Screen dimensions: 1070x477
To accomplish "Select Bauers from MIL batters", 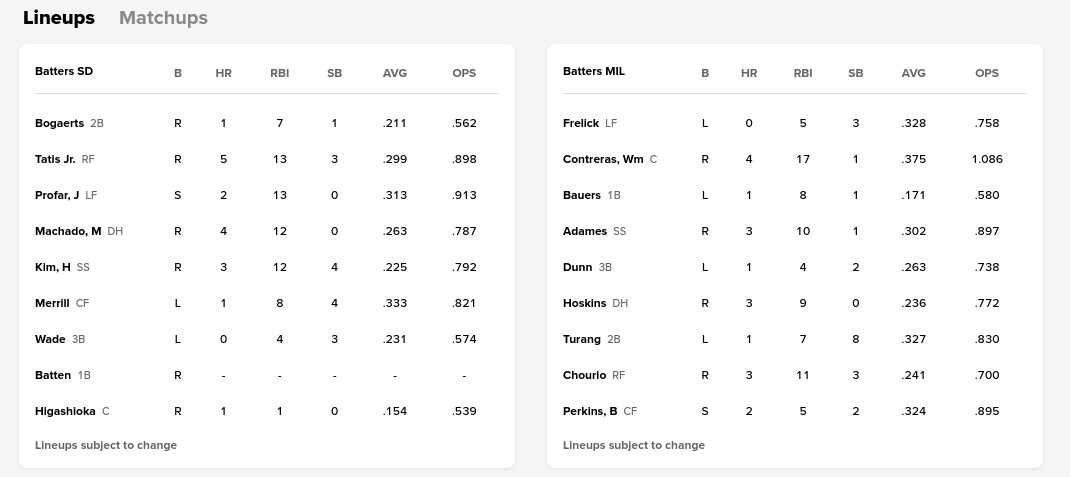I will pos(582,195).
